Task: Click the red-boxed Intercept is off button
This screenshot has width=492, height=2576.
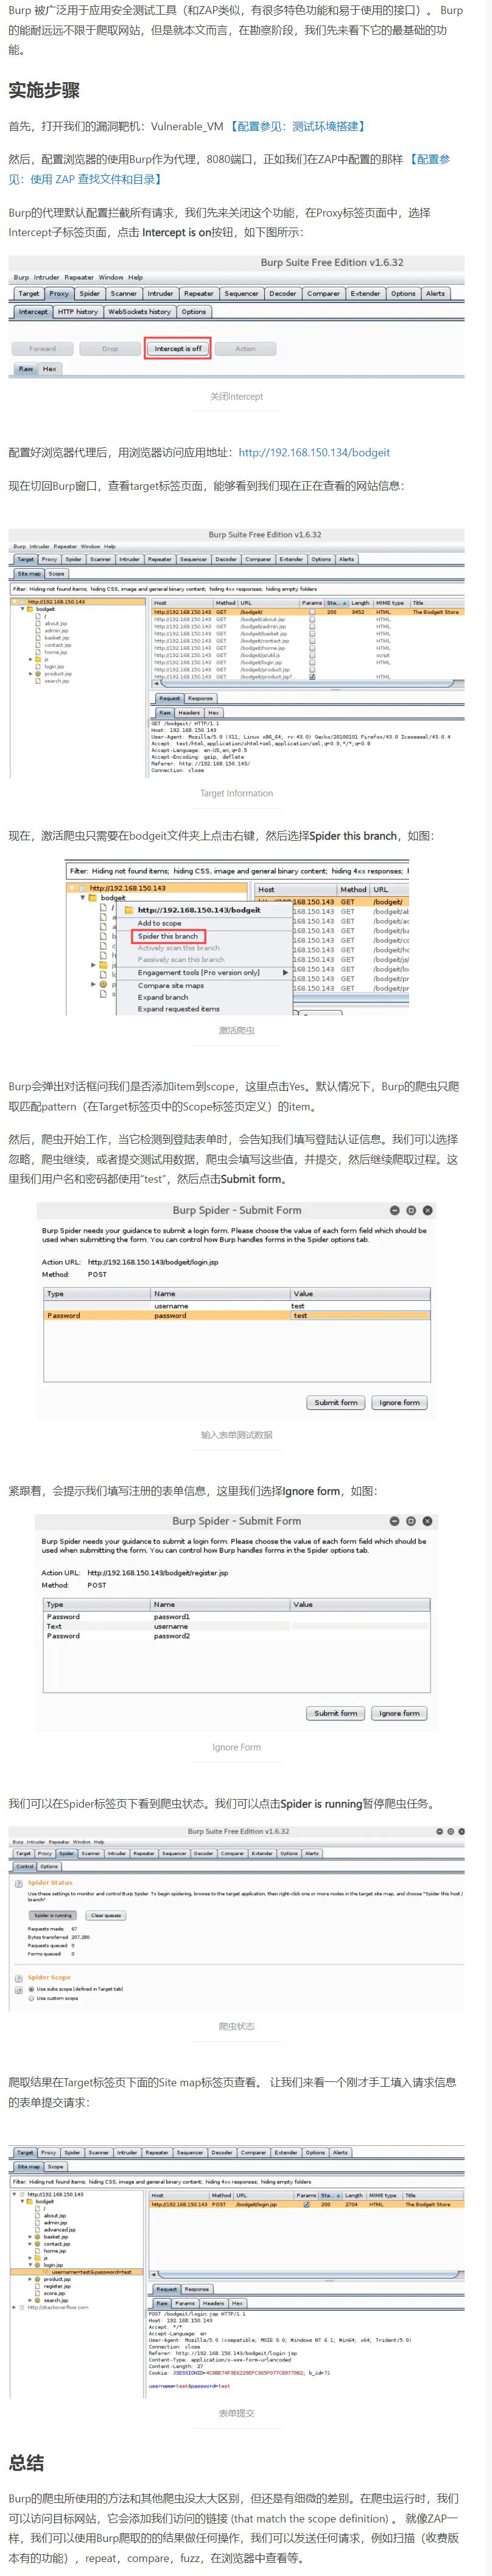Action: [178, 349]
